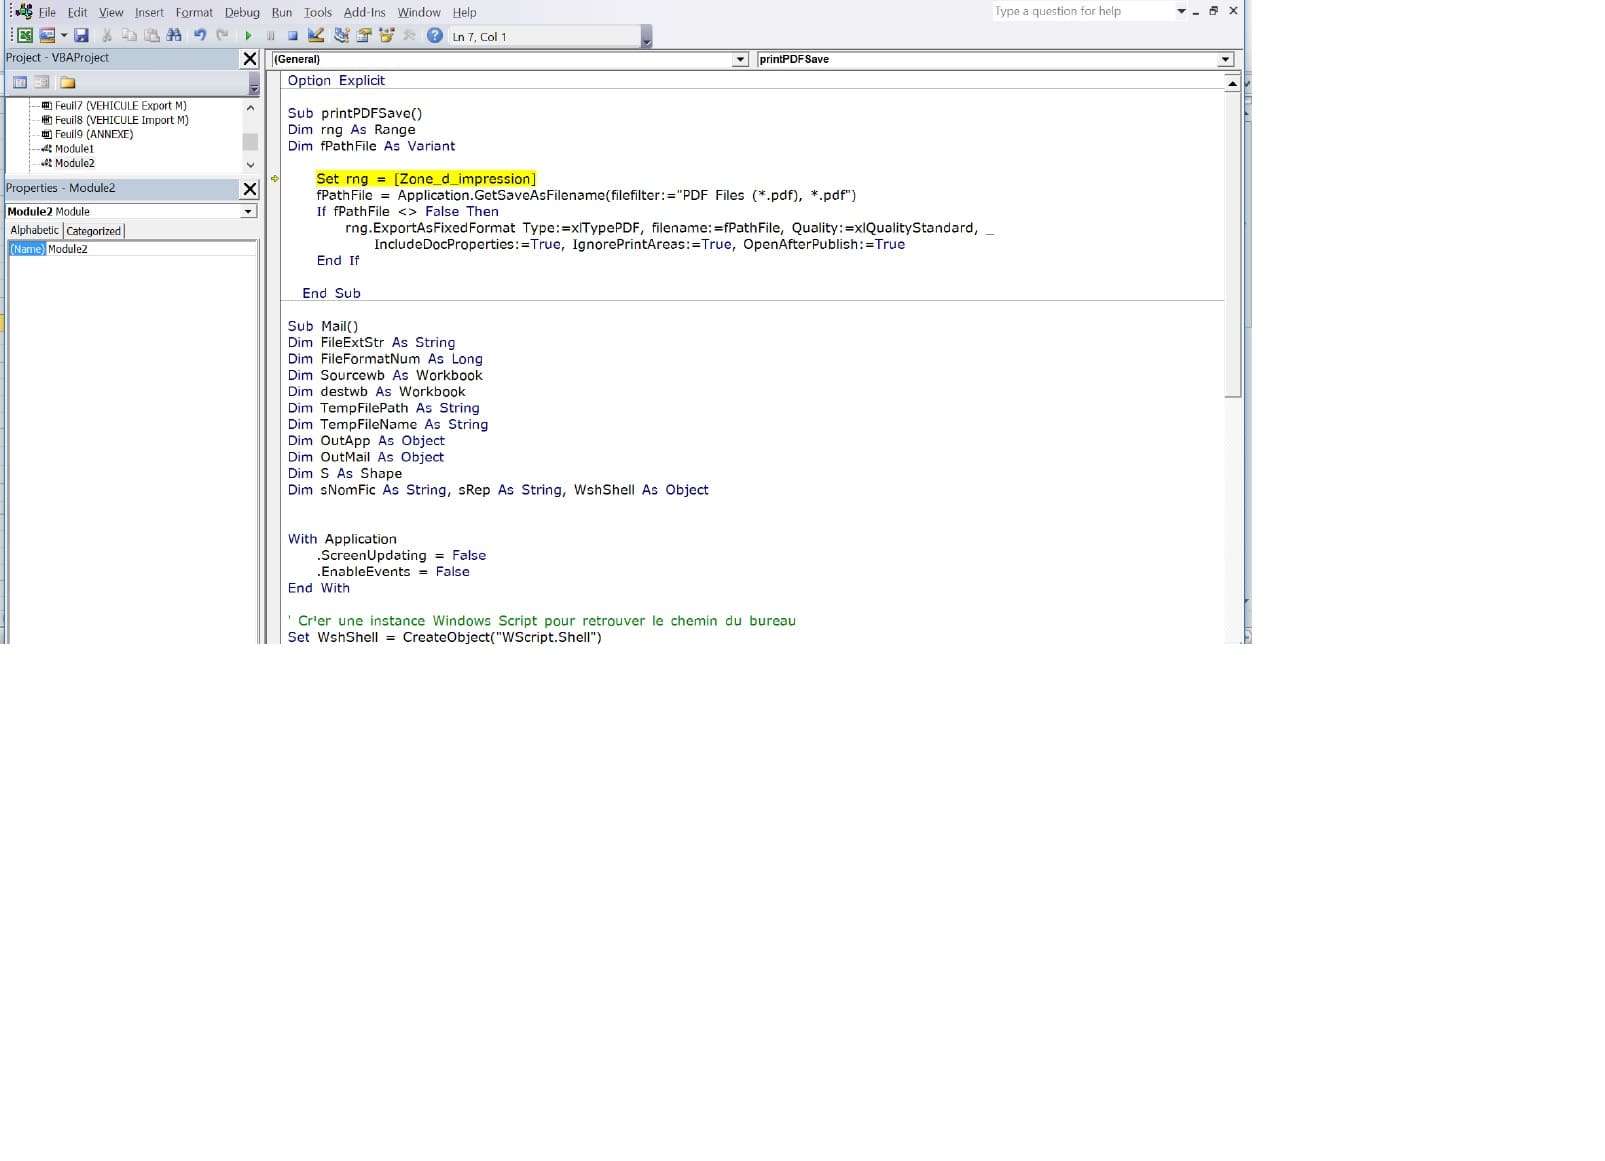Viewport: 1605px width, 1161px height.
Task: Click the Toolbox icon in the toolbar
Action: (409, 36)
